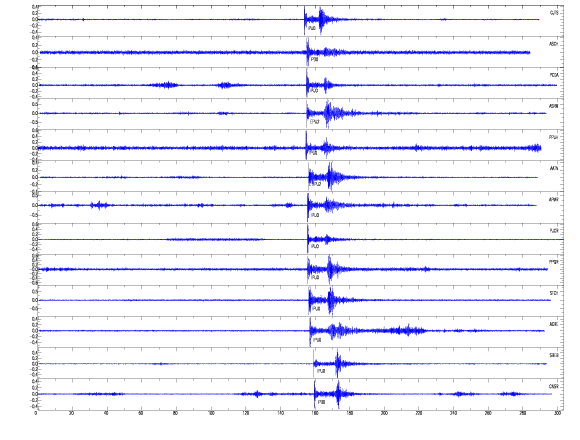Click the 160 tick on the time axis

314,413
